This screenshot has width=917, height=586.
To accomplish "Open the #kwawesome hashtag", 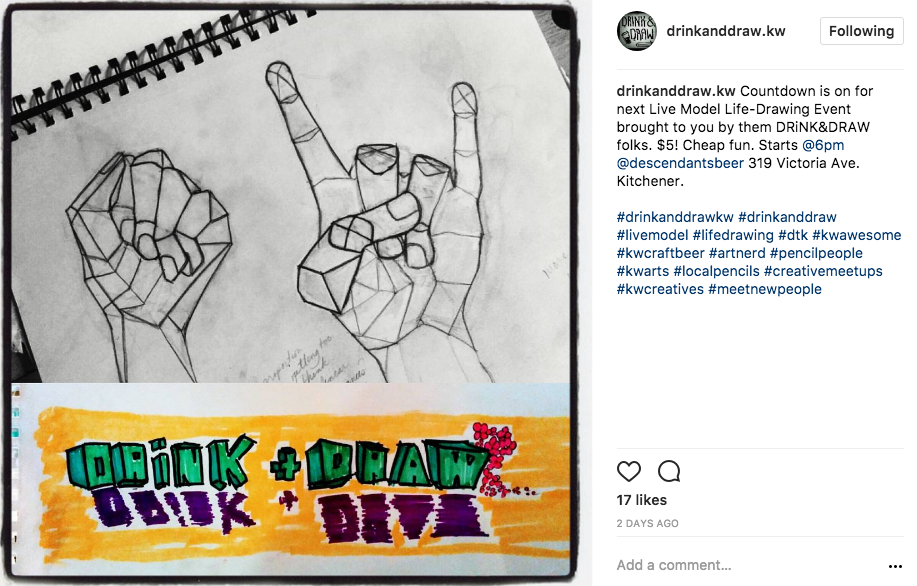I will [x=857, y=236].
